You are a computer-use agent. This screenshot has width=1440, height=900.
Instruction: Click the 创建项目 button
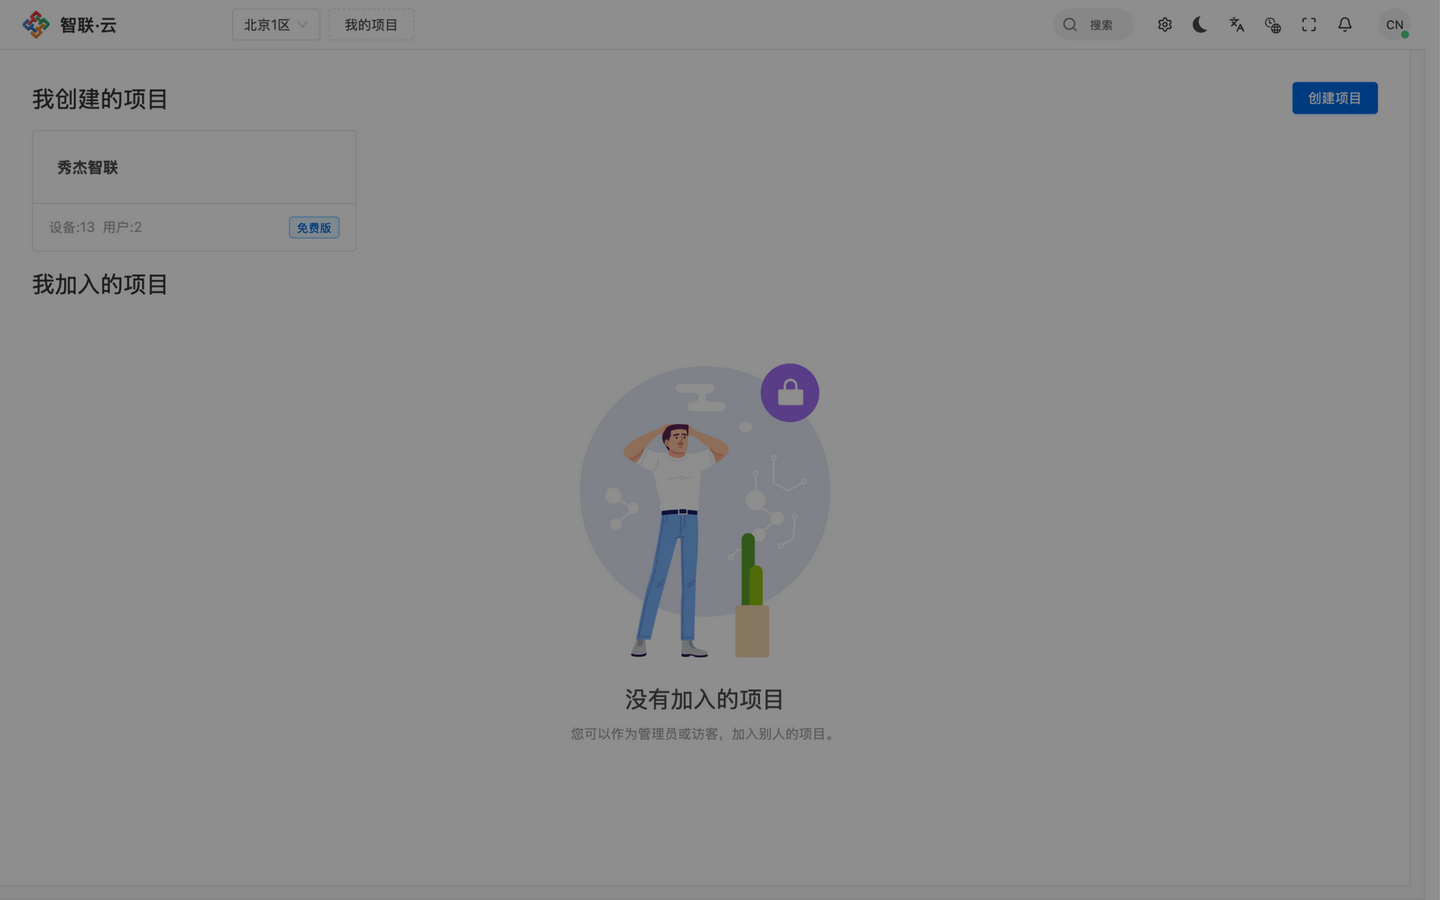click(x=1335, y=98)
